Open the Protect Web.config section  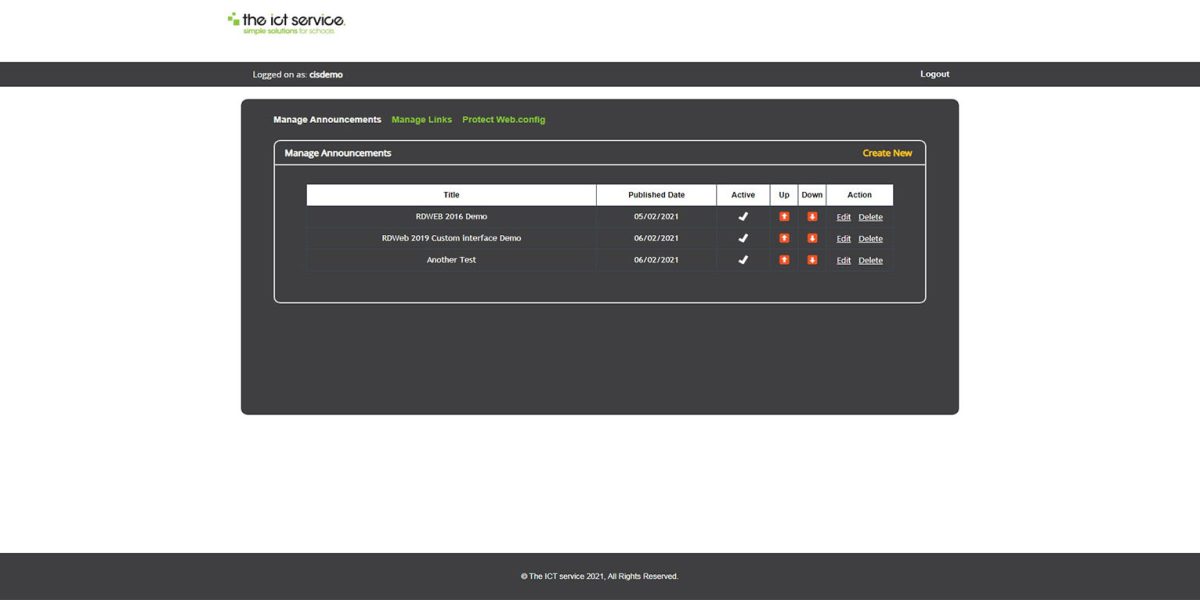503,119
